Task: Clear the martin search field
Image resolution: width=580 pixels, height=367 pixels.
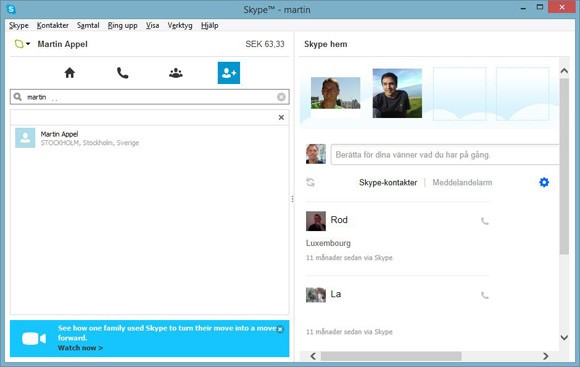Action: pos(281,97)
